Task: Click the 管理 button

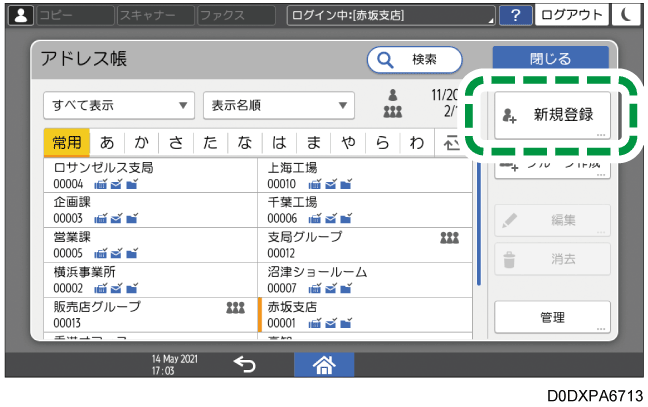Action: pos(552,317)
